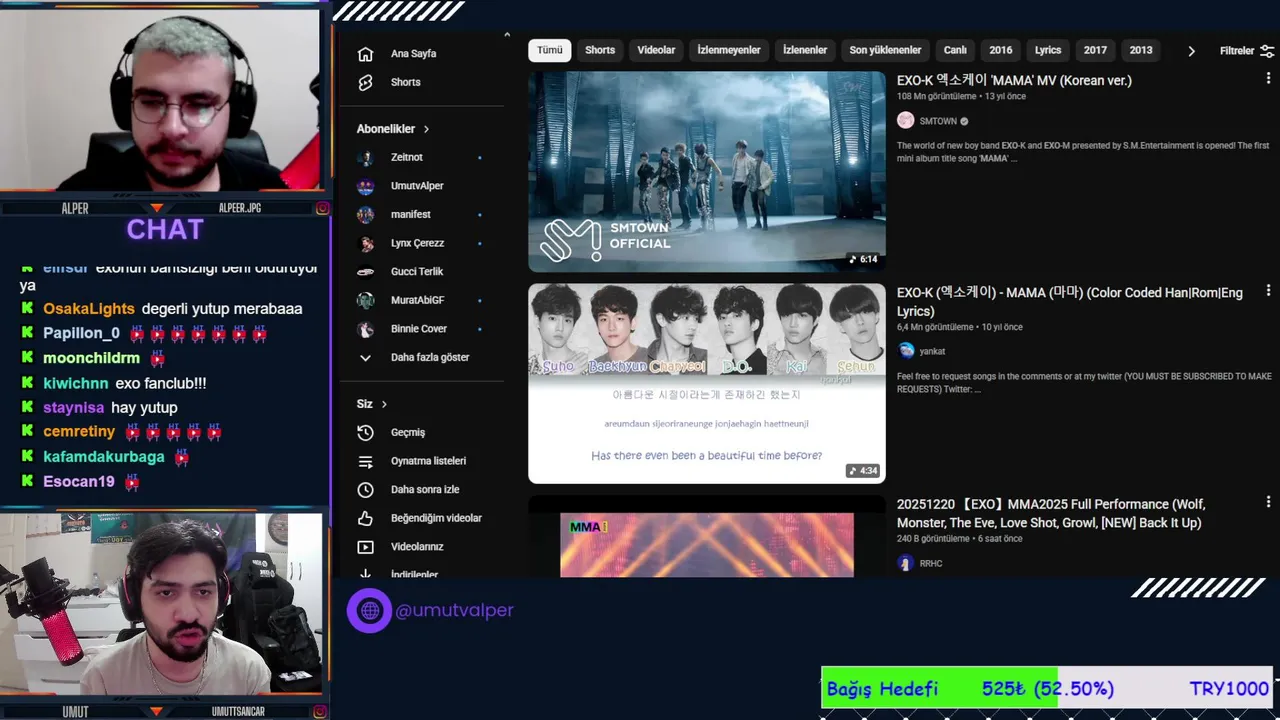Click cemretiny username in chat
The height and width of the screenshot is (720, 1280).
(79, 432)
